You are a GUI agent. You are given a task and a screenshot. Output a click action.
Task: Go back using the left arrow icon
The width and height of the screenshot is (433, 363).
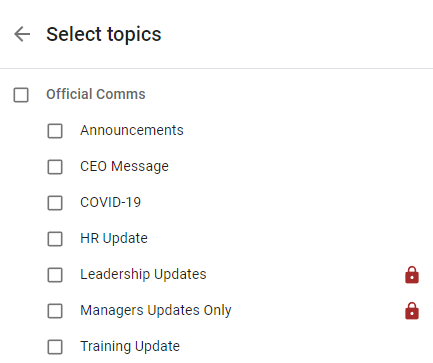pyautogui.click(x=22, y=34)
